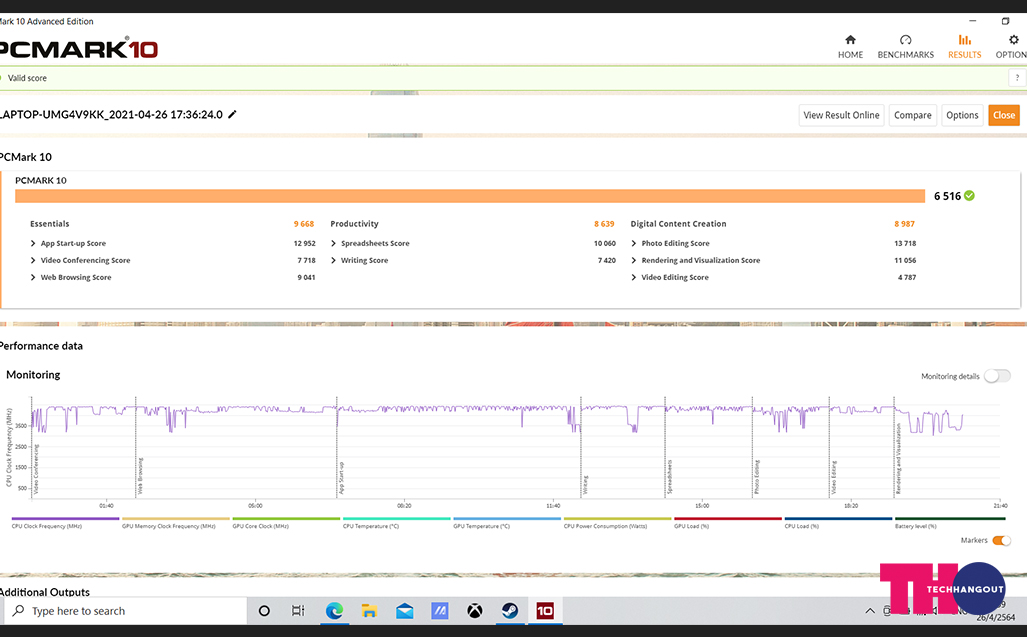This screenshot has height=637, width=1027.
Task: Click the taskbar date 26/4/2564
Action: tap(996, 617)
